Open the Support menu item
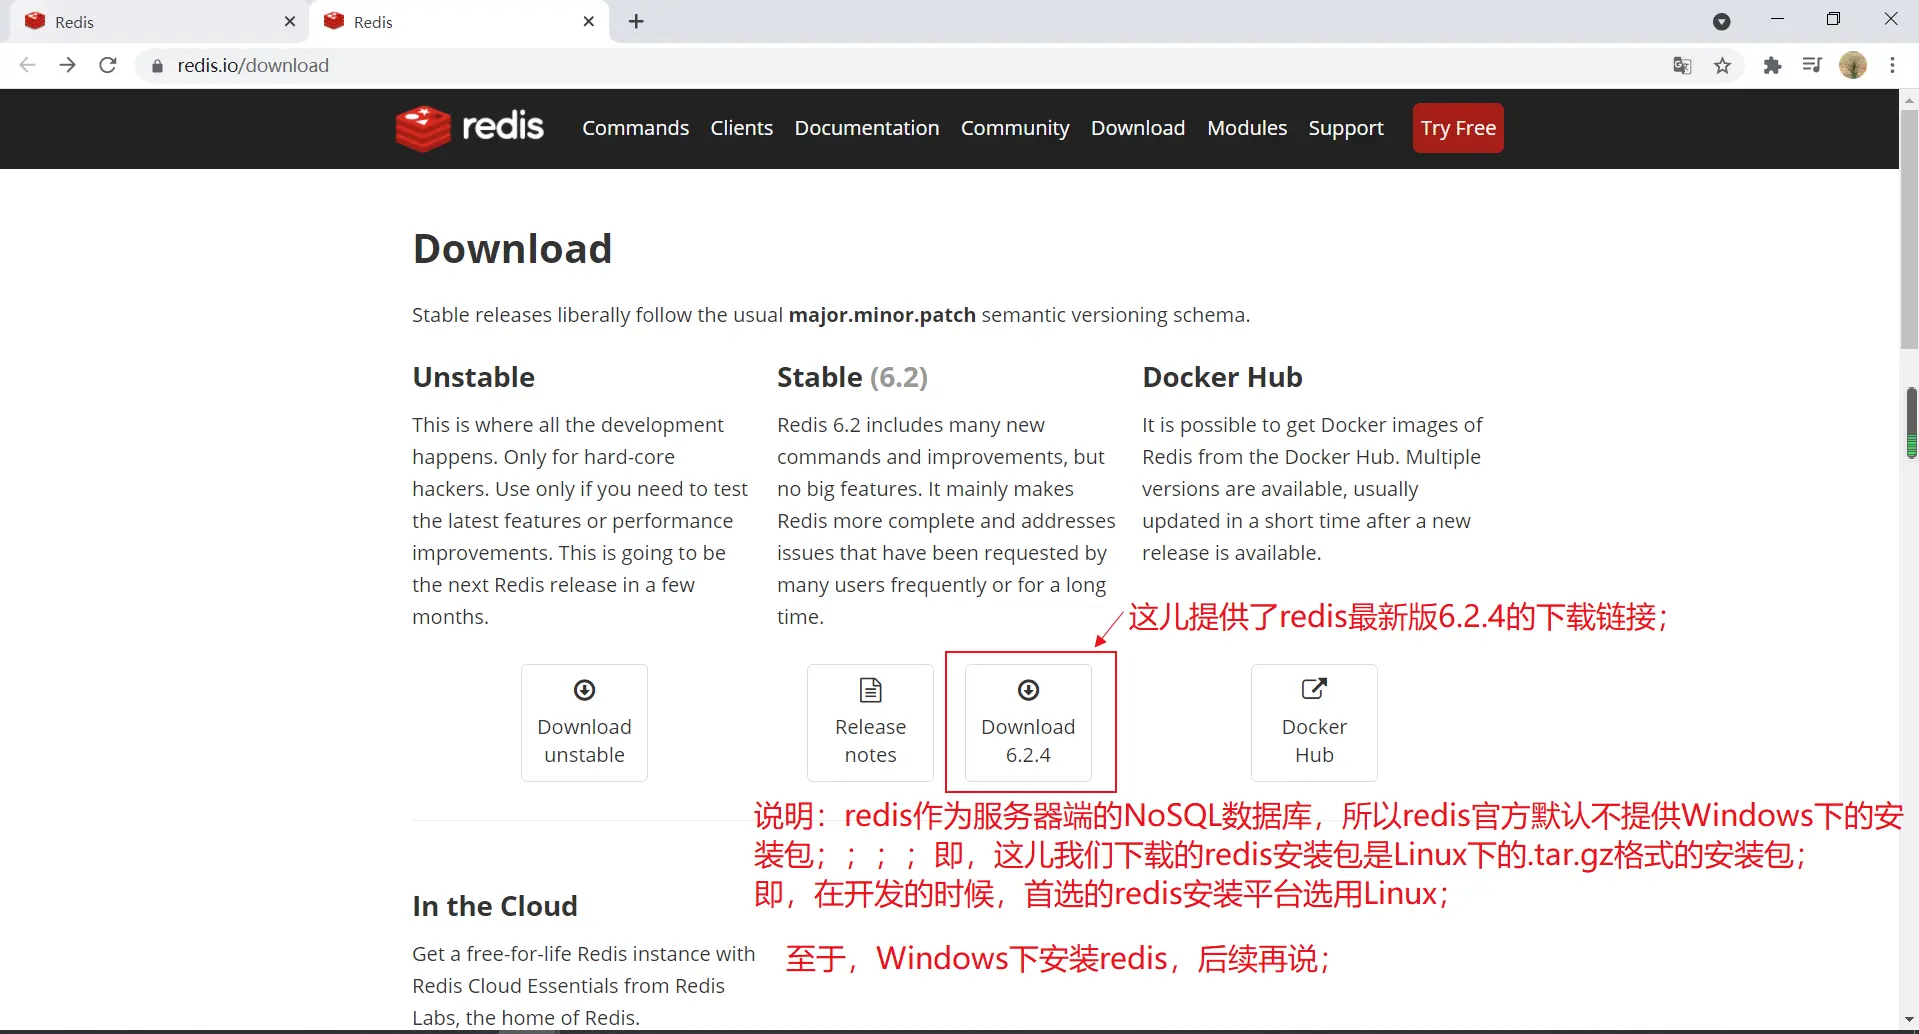This screenshot has height=1034, width=1919. pyautogui.click(x=1346, y=128)
